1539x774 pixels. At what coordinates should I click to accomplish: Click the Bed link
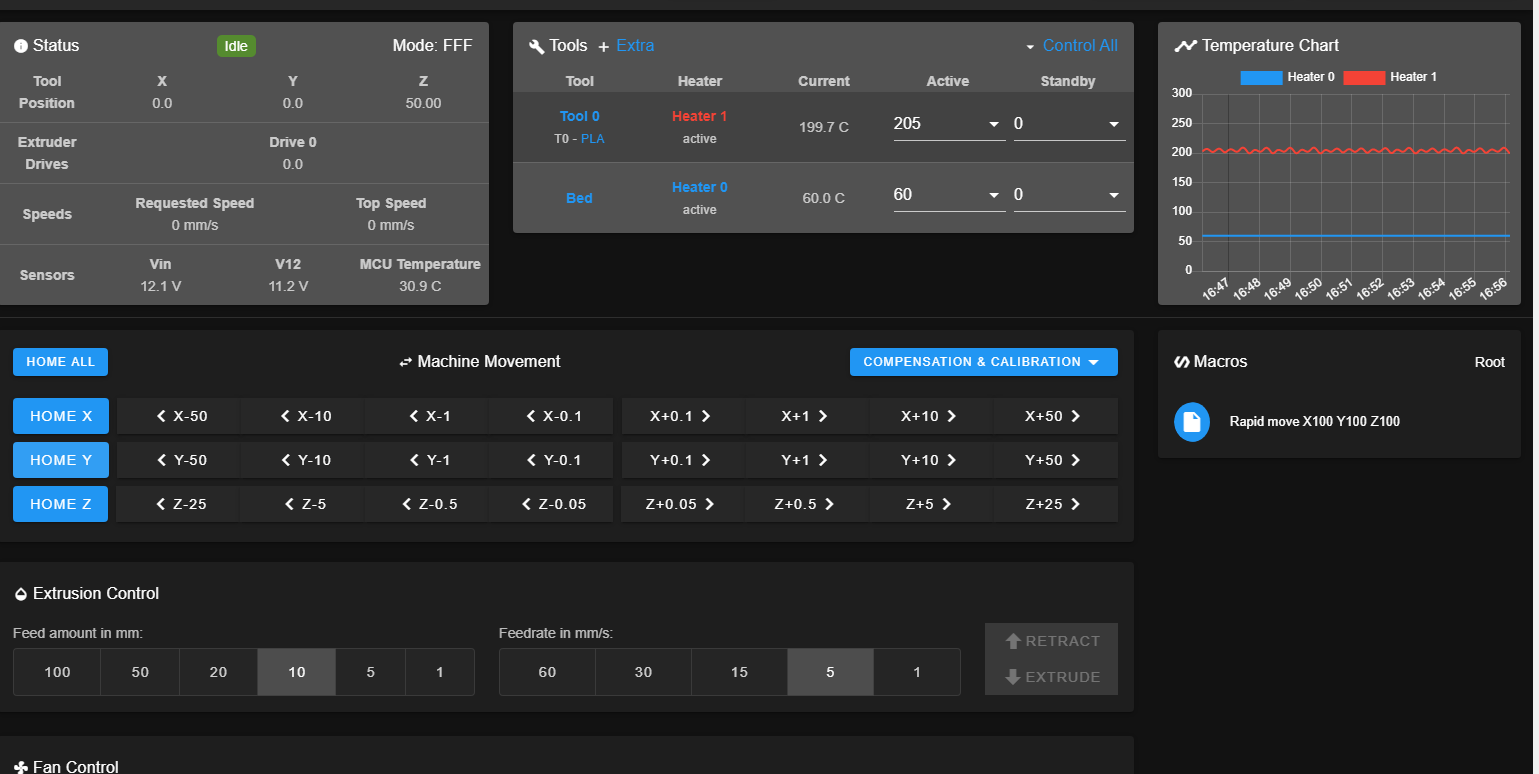pos(579,198)
